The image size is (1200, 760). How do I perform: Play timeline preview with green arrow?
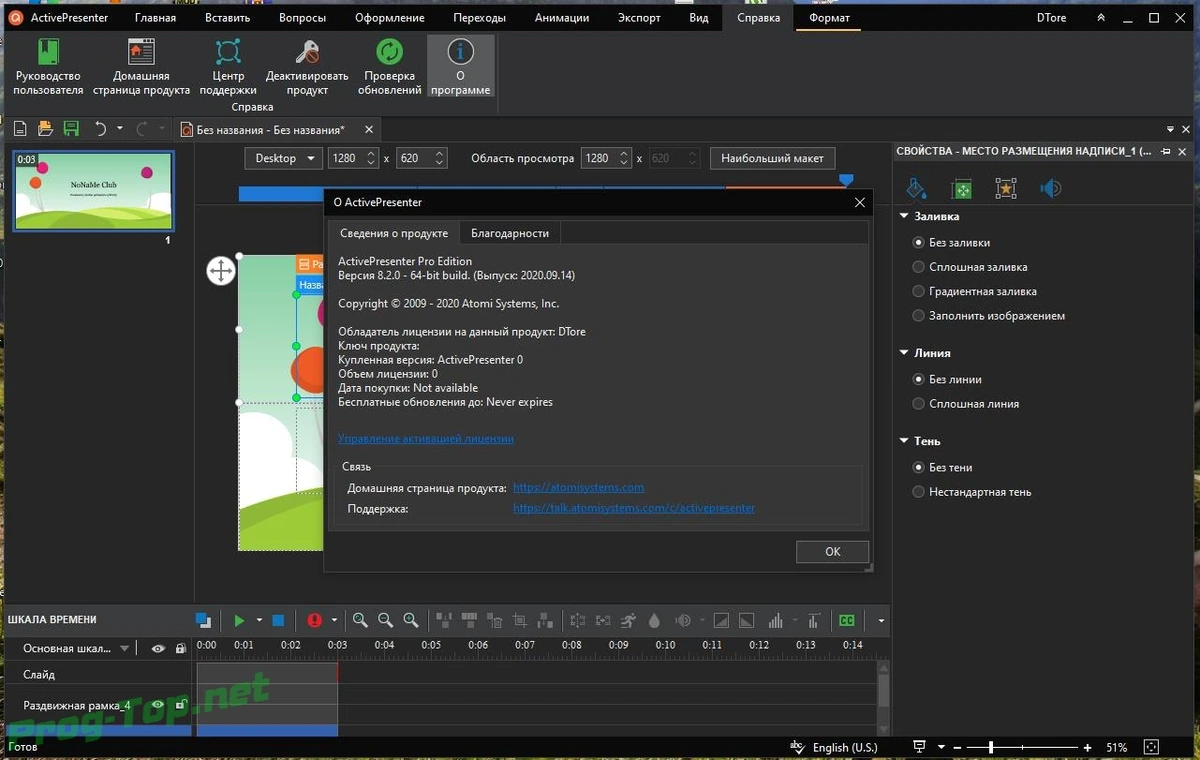239,621
